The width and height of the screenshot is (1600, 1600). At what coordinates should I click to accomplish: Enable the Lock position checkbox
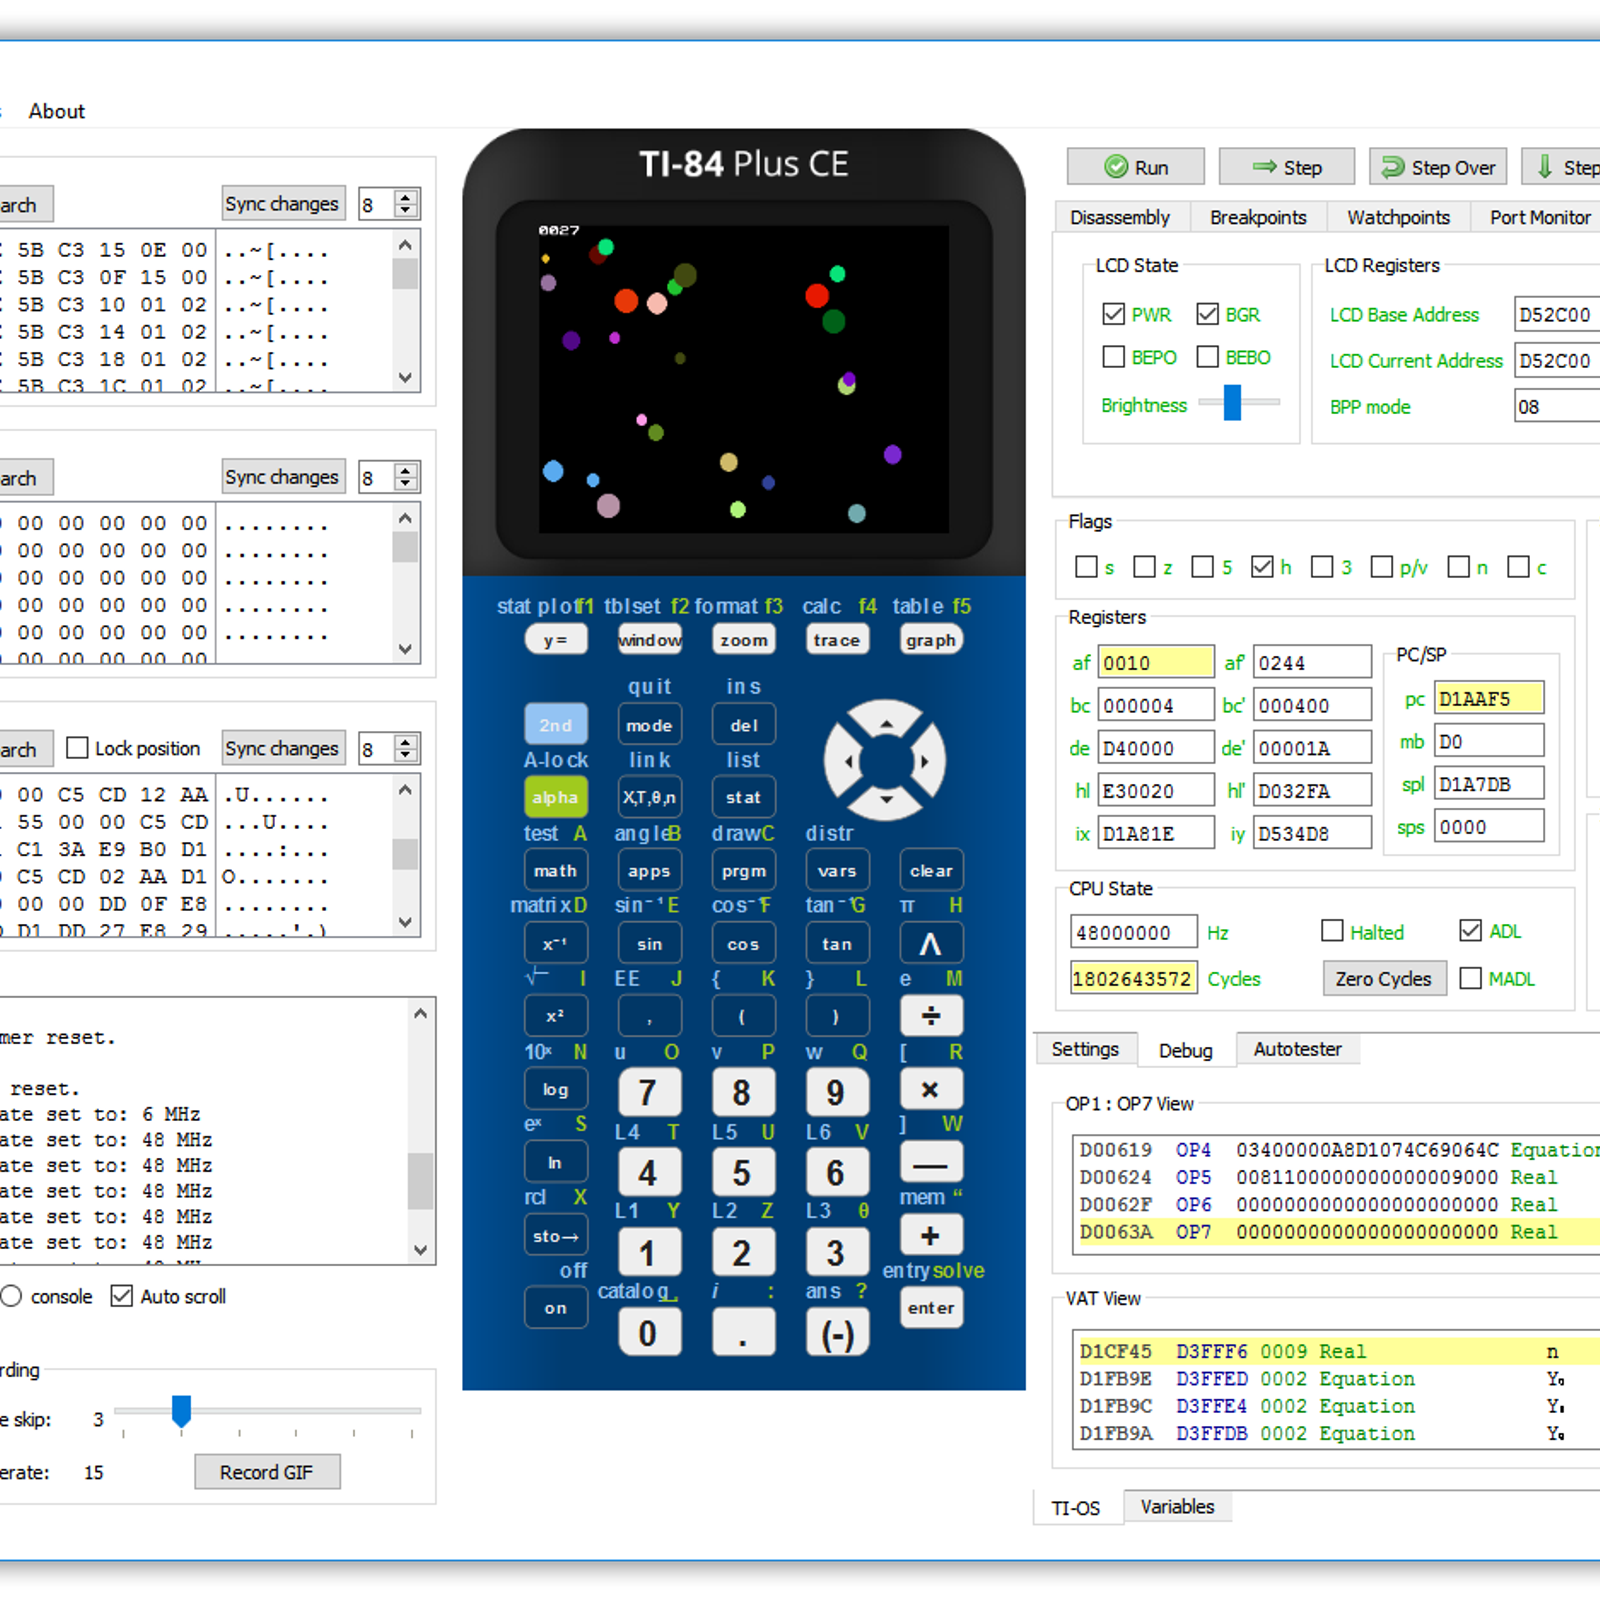tap(77, 748)
